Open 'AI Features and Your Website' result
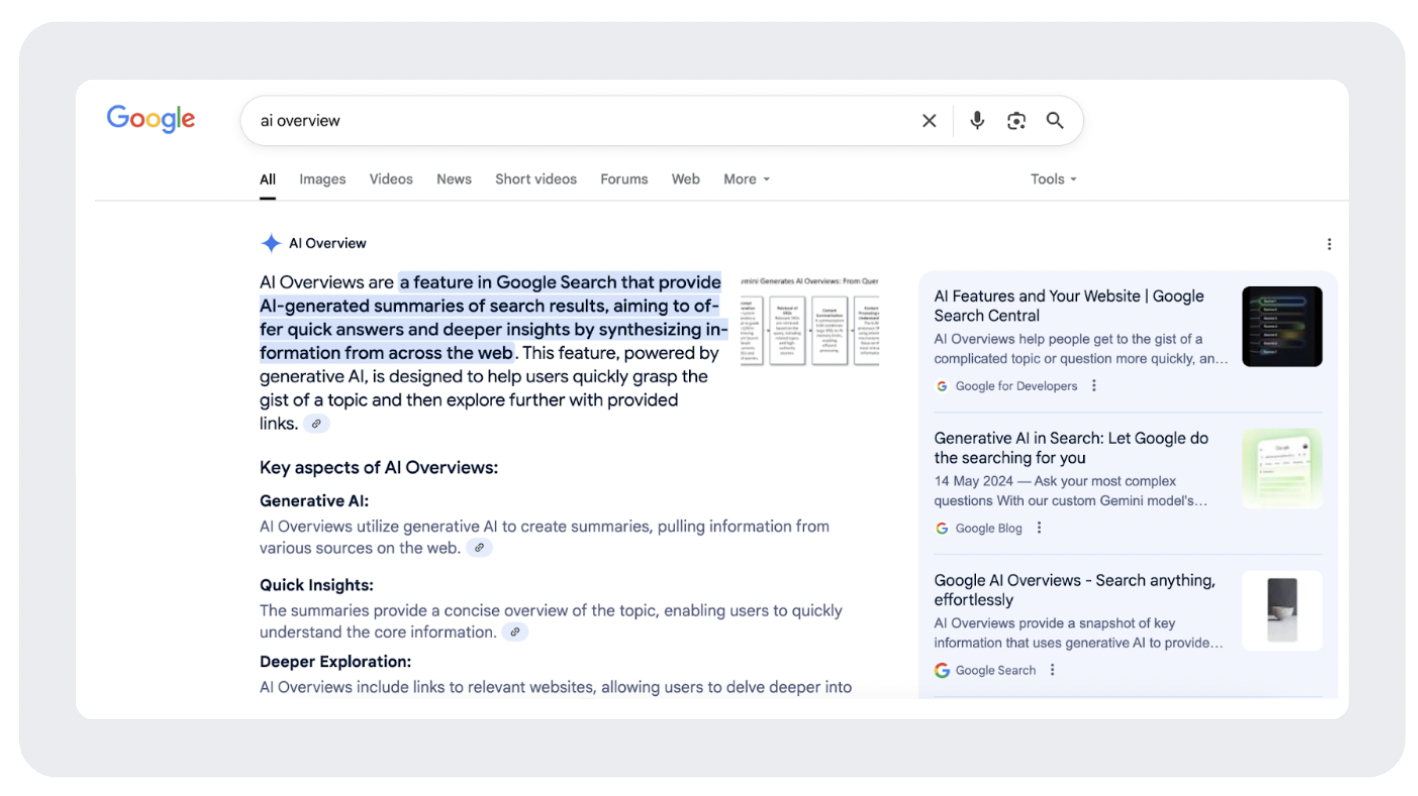1418x796 pixels. point(1069,306)
